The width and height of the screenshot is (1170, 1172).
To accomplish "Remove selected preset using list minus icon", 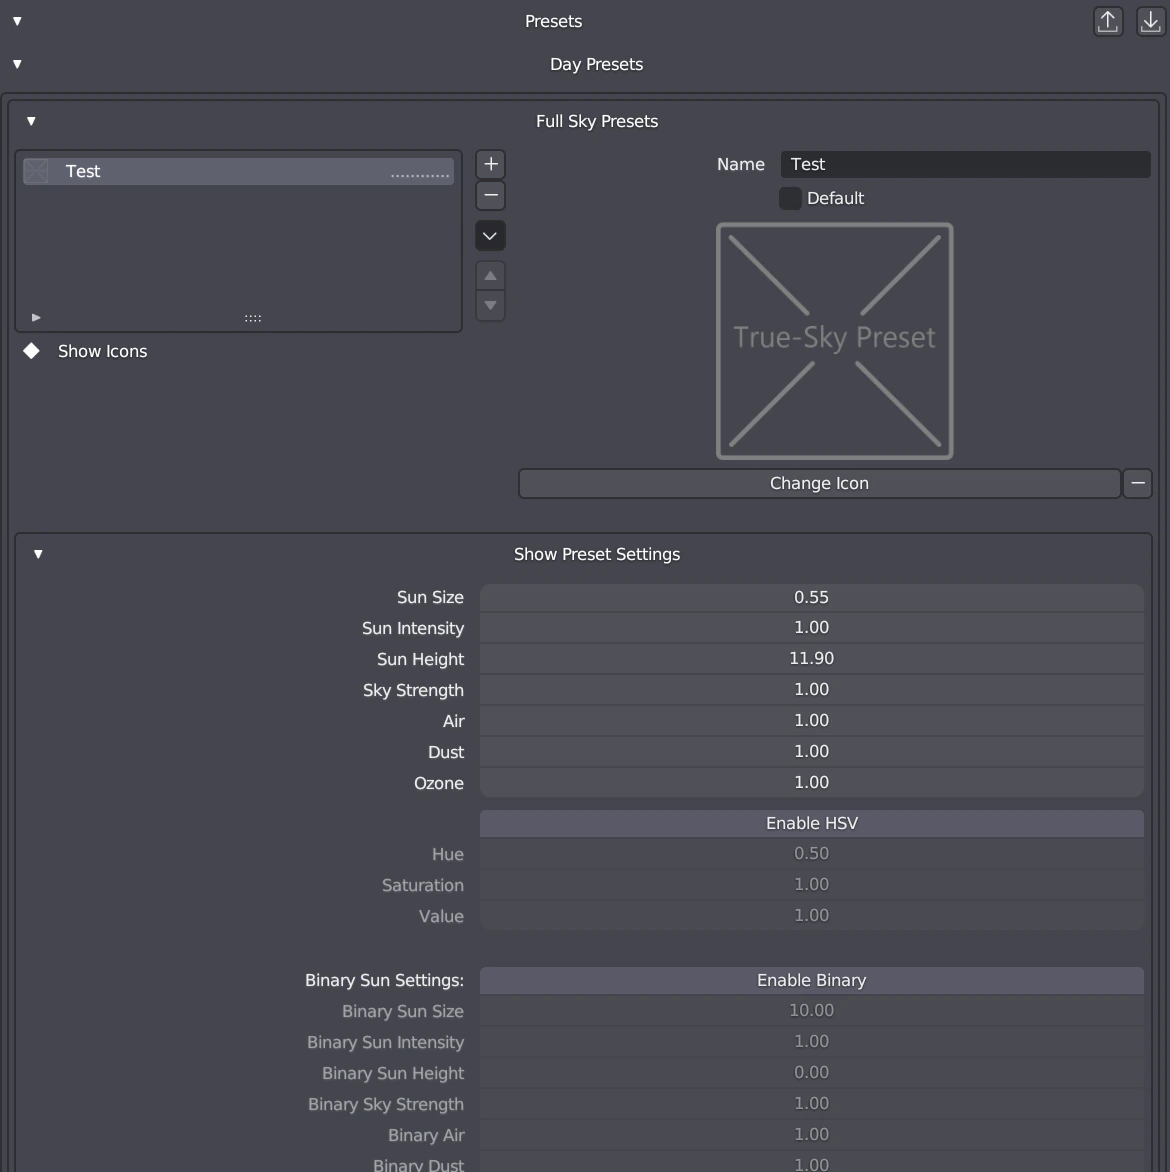I will pyautogui.click(x=490, y=195).
